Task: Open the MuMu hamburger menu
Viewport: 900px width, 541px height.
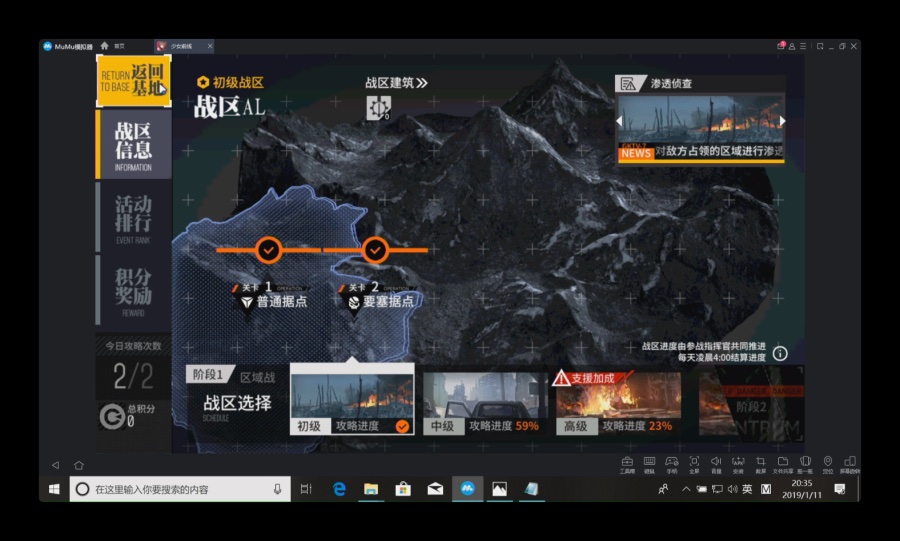Action: (803, 46)
